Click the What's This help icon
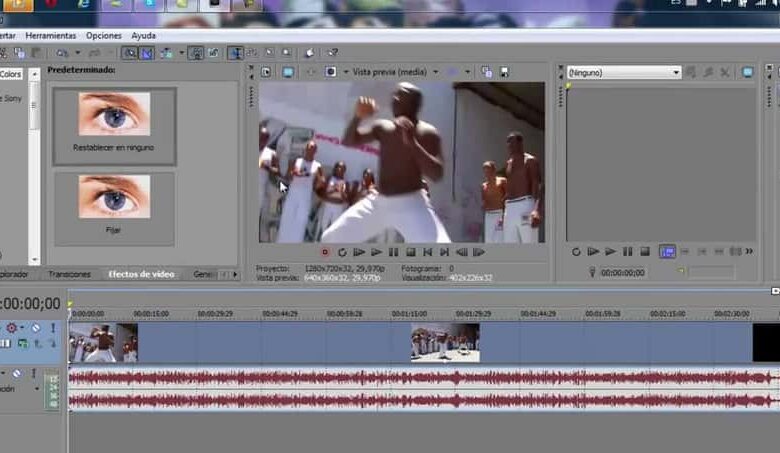Viewport: 780px width, 453px height. point(332,52)
